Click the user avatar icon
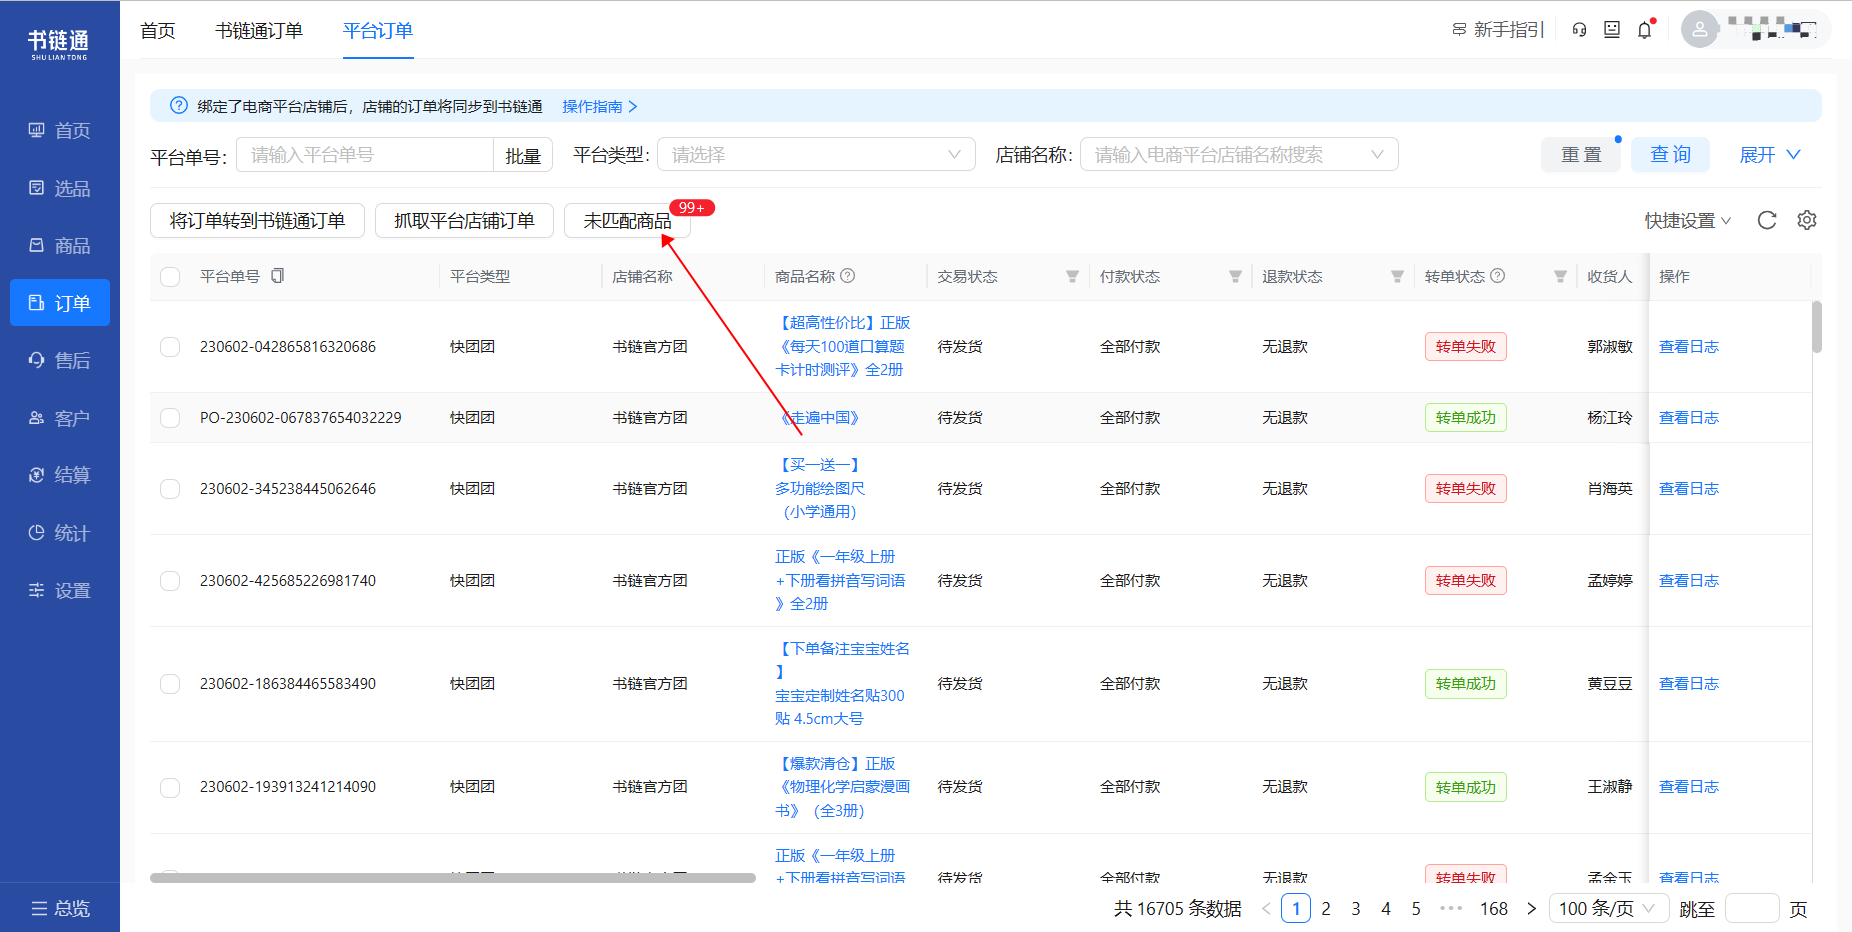 pyautogui.click(x=1700, y=29)
